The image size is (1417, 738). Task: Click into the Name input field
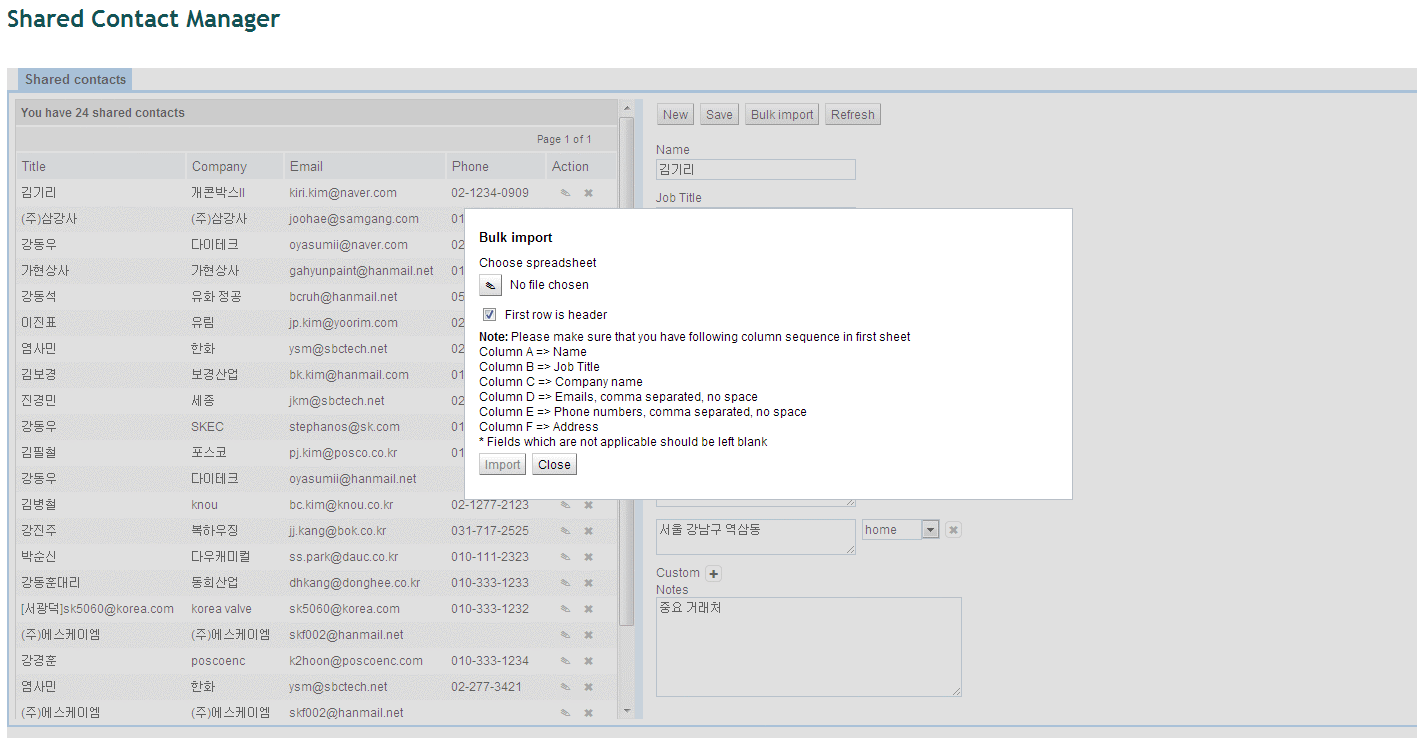(756, 170)
